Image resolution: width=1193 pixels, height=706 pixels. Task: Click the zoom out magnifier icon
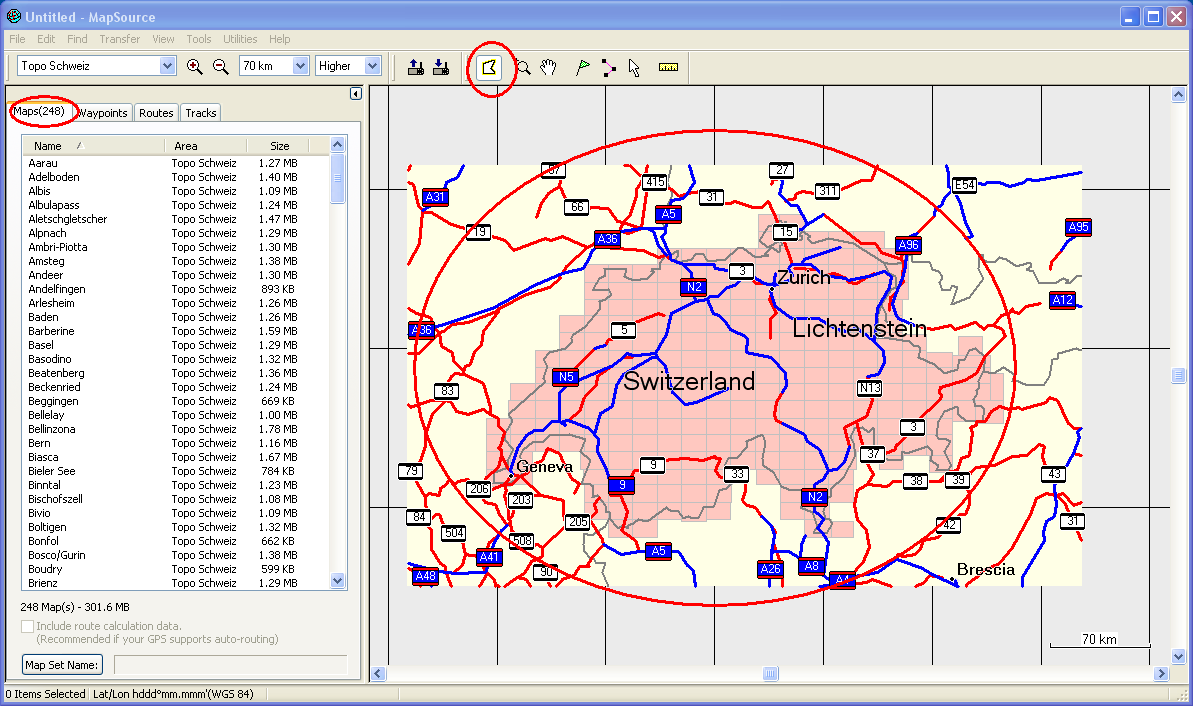[221, 66]
